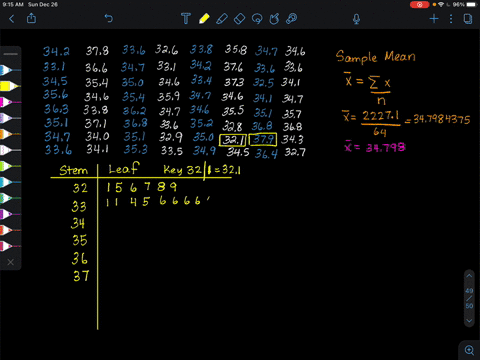The width and height of the screenshot is (480, 360).
Task: Go to previous page with up chevron
Action: pos(469,276)
